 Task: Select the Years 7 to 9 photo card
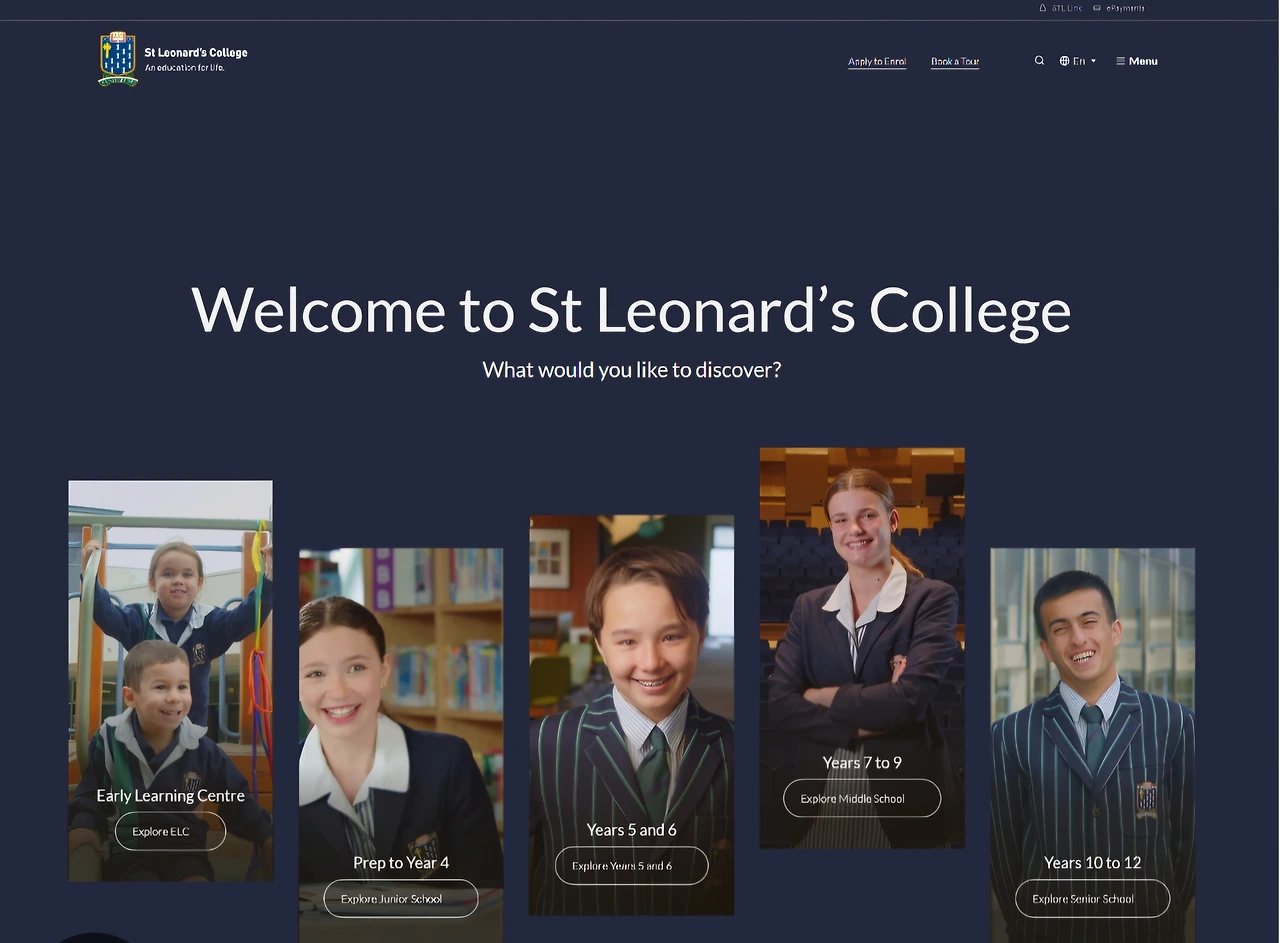(862, 647)
